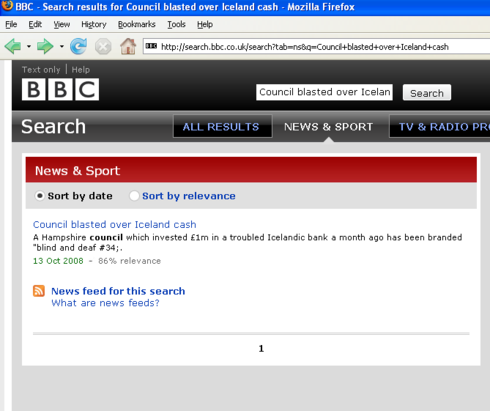
Task: Switch to the TV & RADIO tab
Action: [439, 126]
